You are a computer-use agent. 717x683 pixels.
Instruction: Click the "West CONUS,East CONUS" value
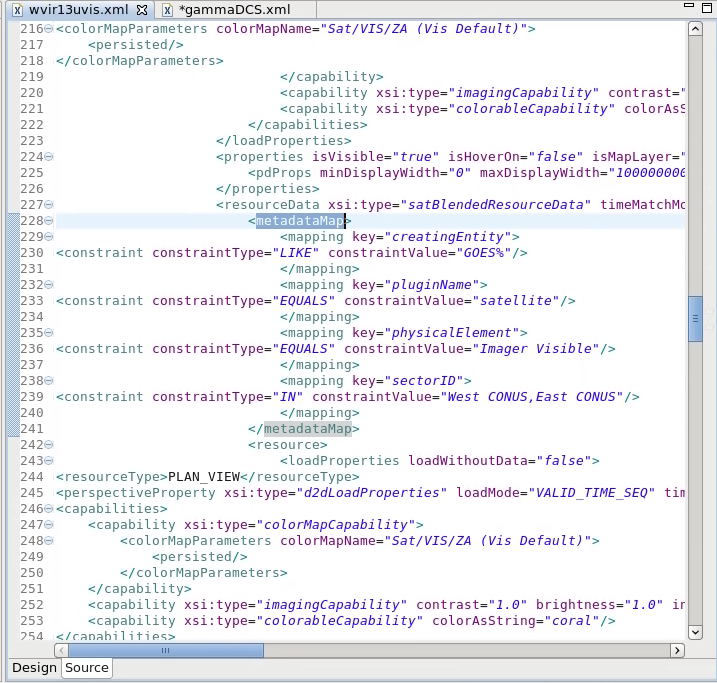coord(531,397)
